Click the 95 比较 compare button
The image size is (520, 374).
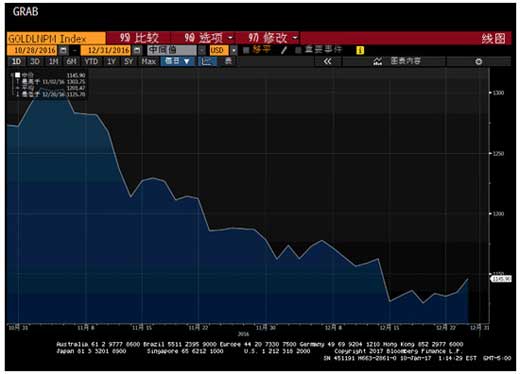pos(139,38)
